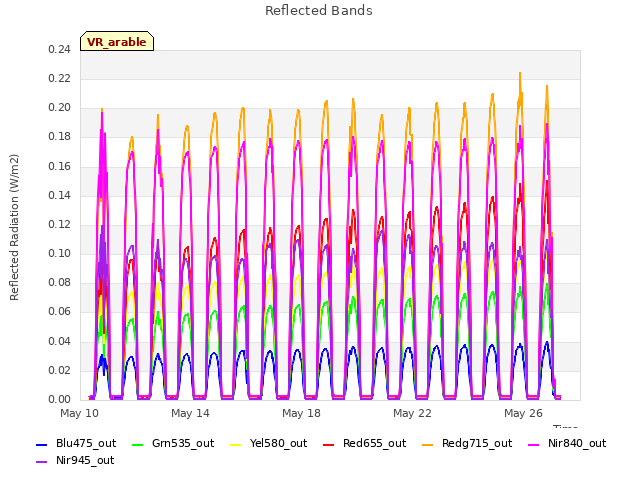Click the 0.12 y-axis tick label
Image resolution: width=640 pixels, height=480 pixels.
click(60, 224)
